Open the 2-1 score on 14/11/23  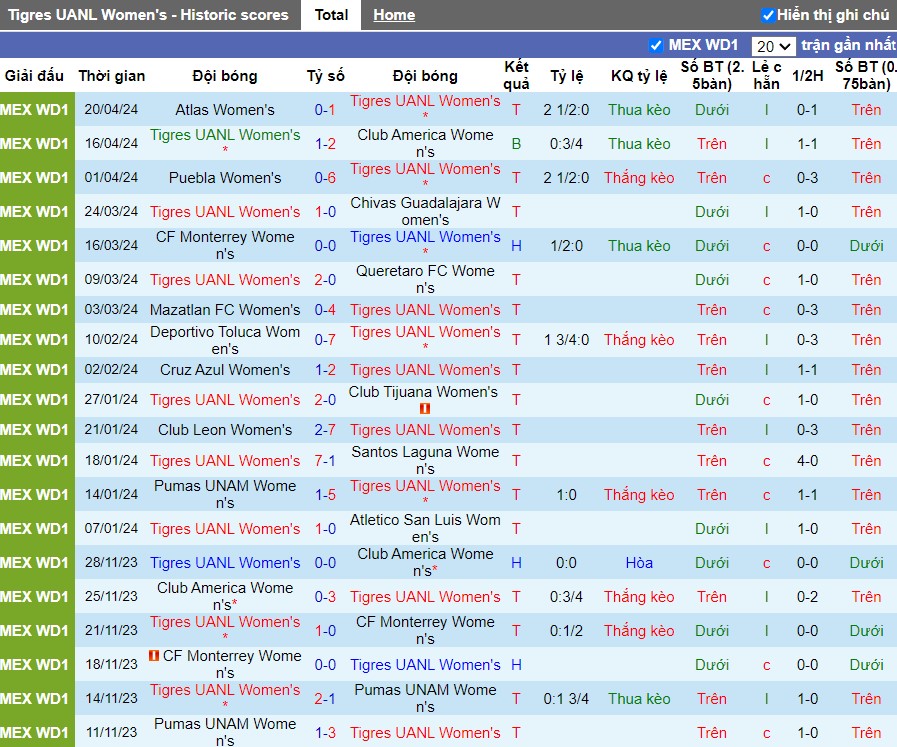click(x=325, y=698)
